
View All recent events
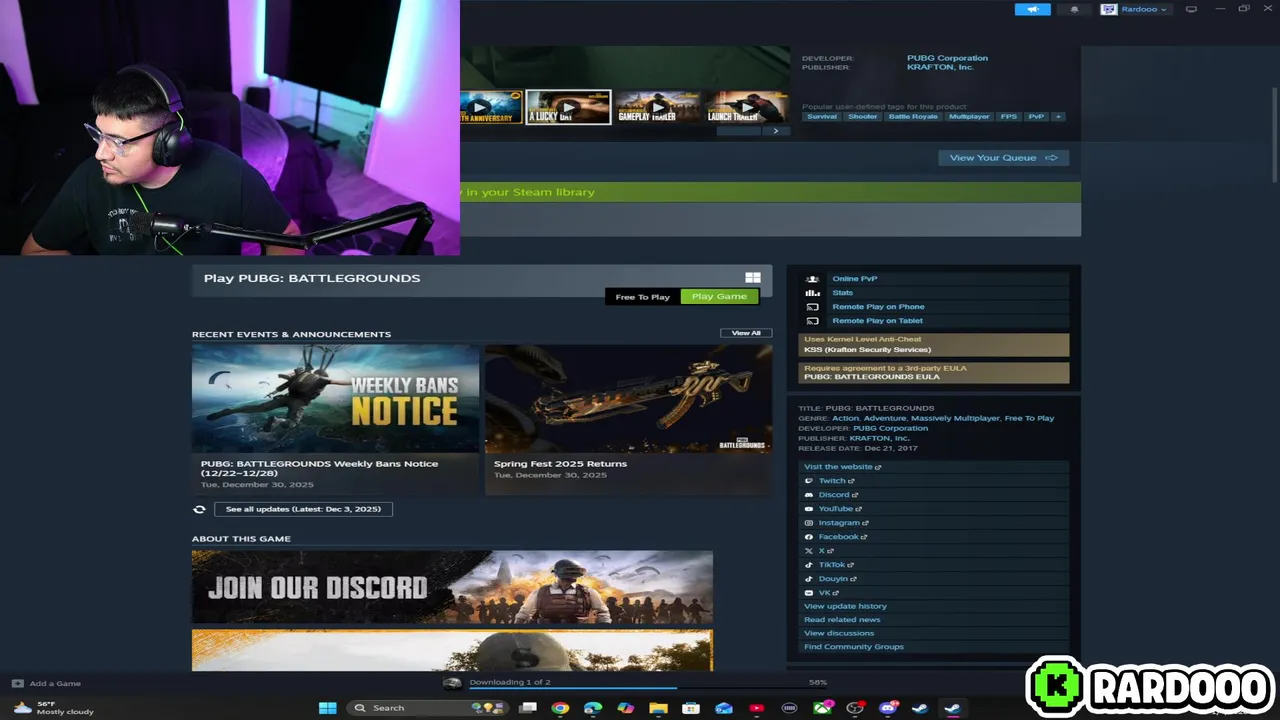point(746,333)
